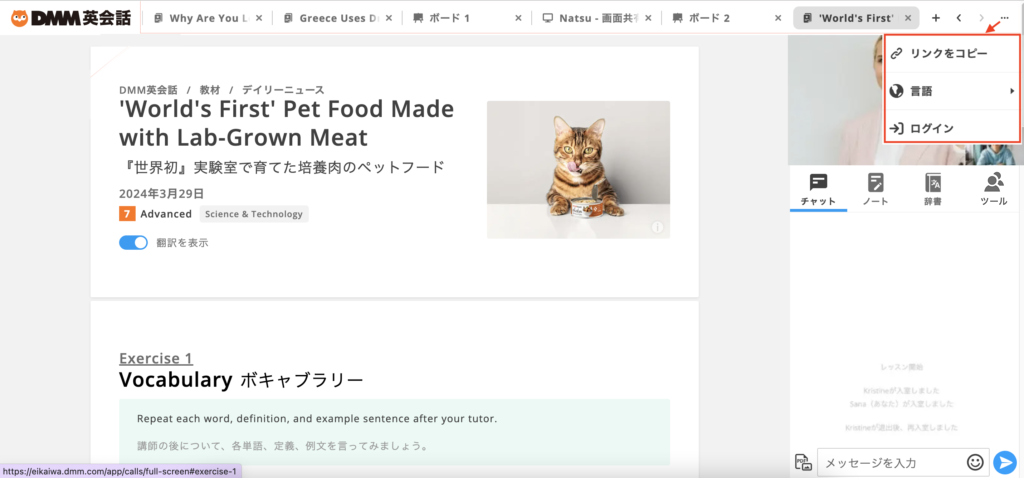Click the blue send message button
Viewport: 1024px width, 478px height.
tap(1005, 462)
